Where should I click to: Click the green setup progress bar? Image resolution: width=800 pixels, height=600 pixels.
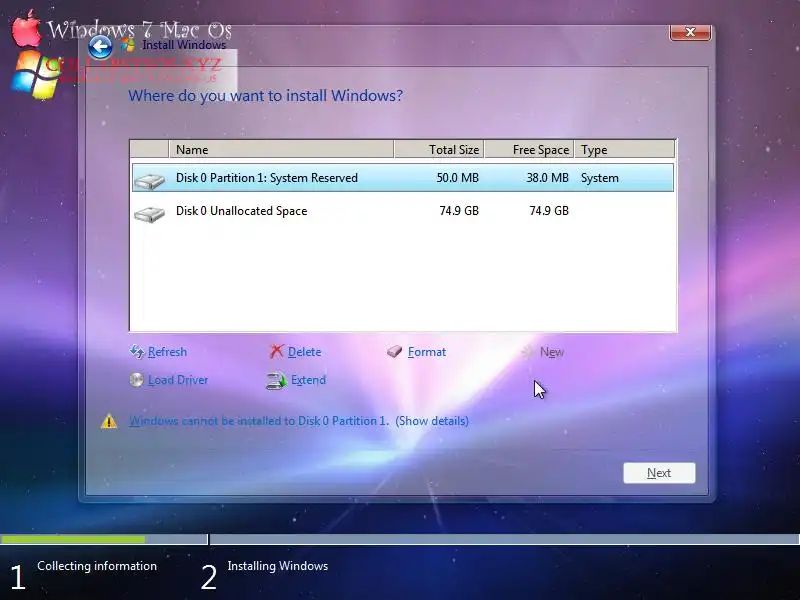point(73,539)
